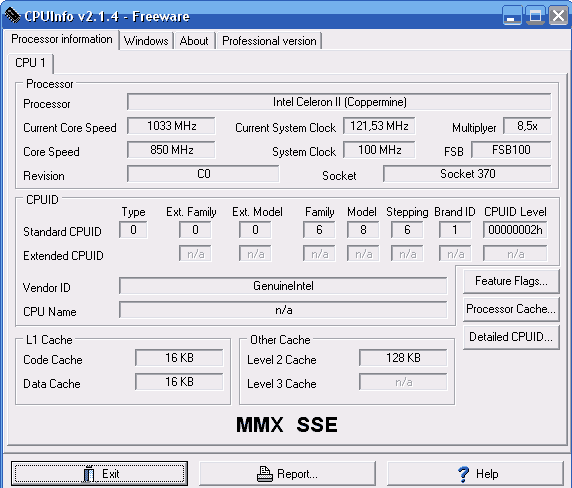Click the C0 revision field

(x=203, y=174)
